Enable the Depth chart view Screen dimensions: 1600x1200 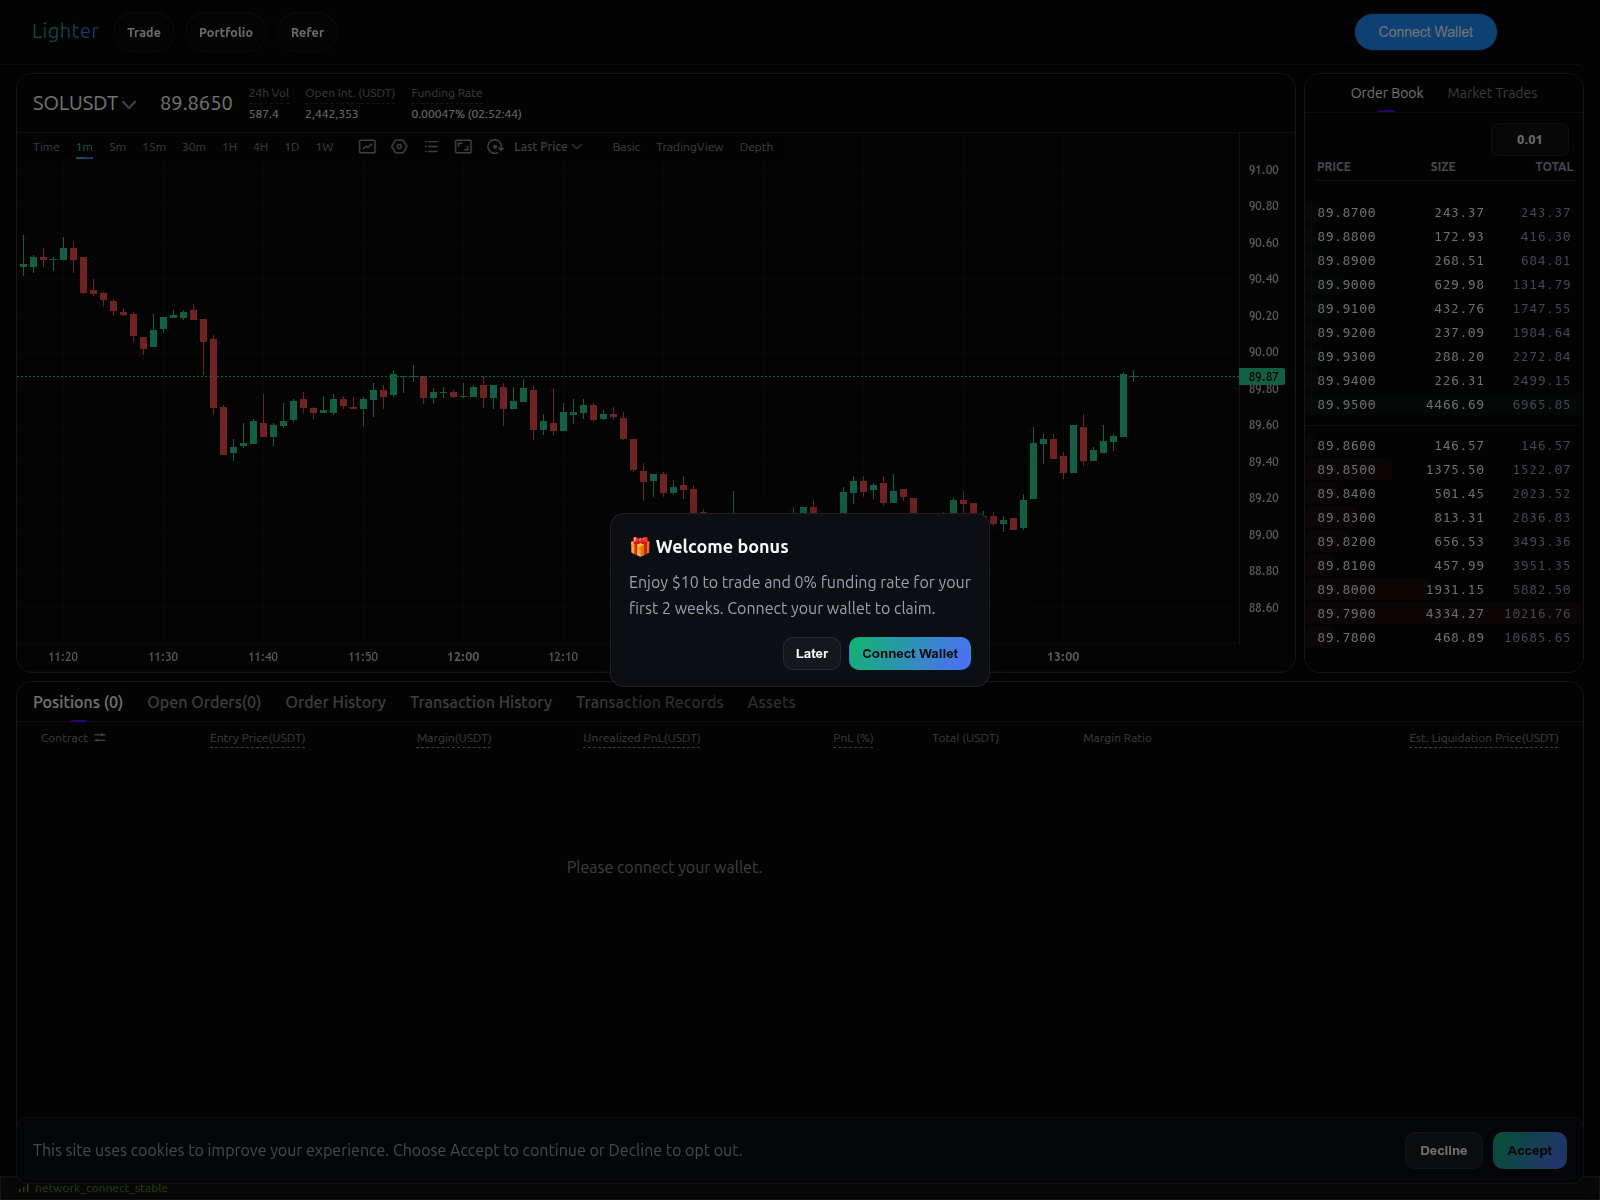[x=757, y=146]
